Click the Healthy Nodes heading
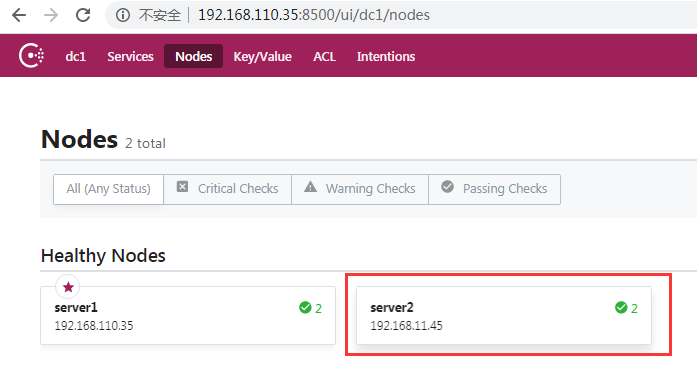Viewport: 697px width, 373px height. tap(103, 256)
